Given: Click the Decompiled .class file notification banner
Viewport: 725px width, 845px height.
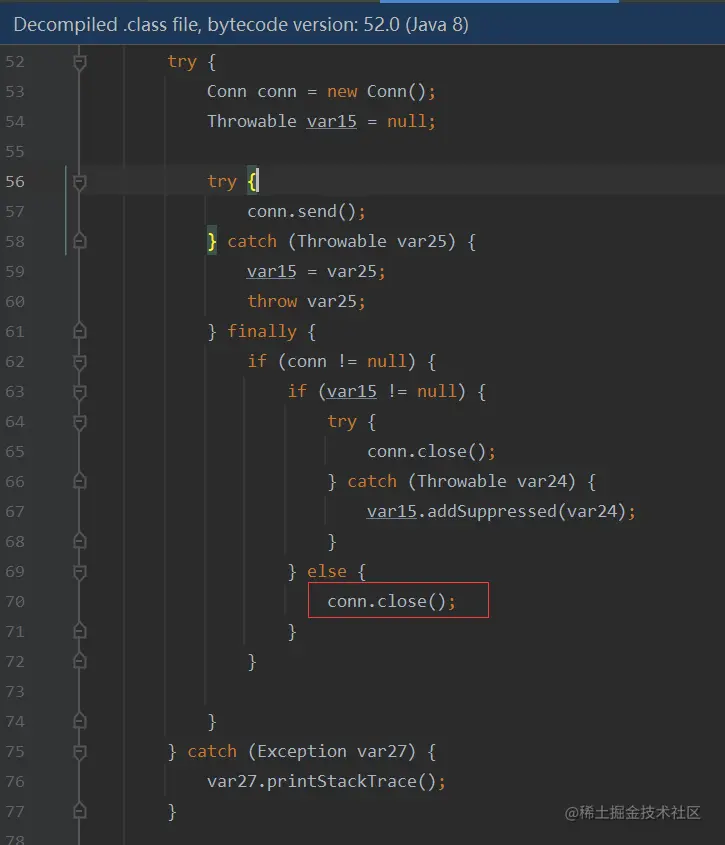Looking at the screenshot, I should pos(362,24).
